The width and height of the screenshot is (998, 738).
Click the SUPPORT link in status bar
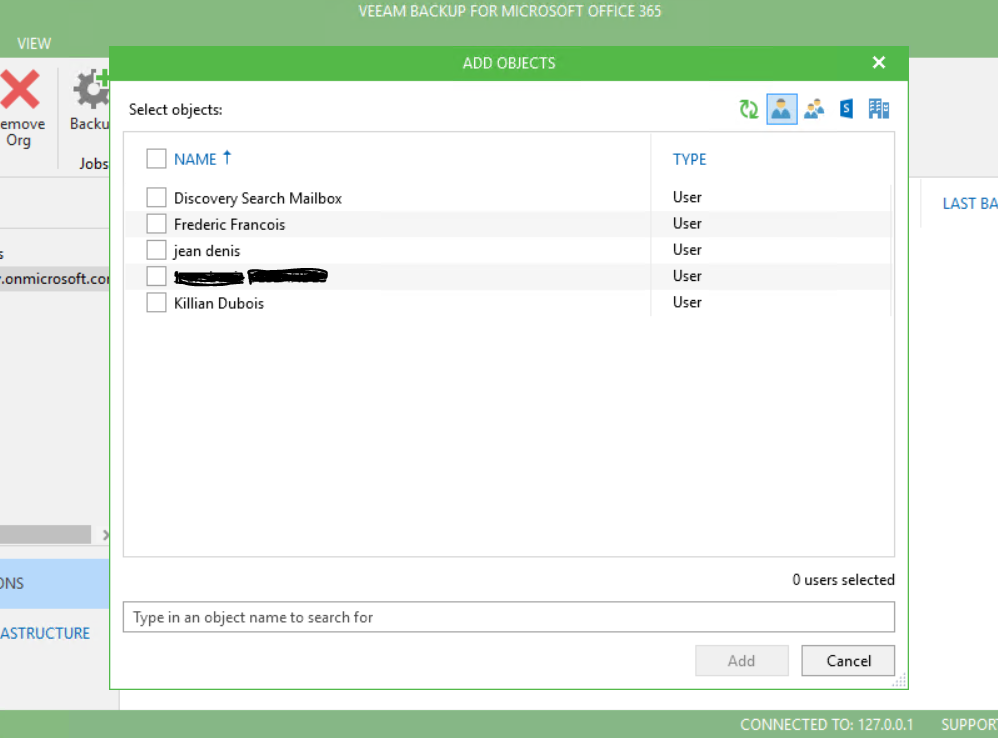tap(969, 725)
